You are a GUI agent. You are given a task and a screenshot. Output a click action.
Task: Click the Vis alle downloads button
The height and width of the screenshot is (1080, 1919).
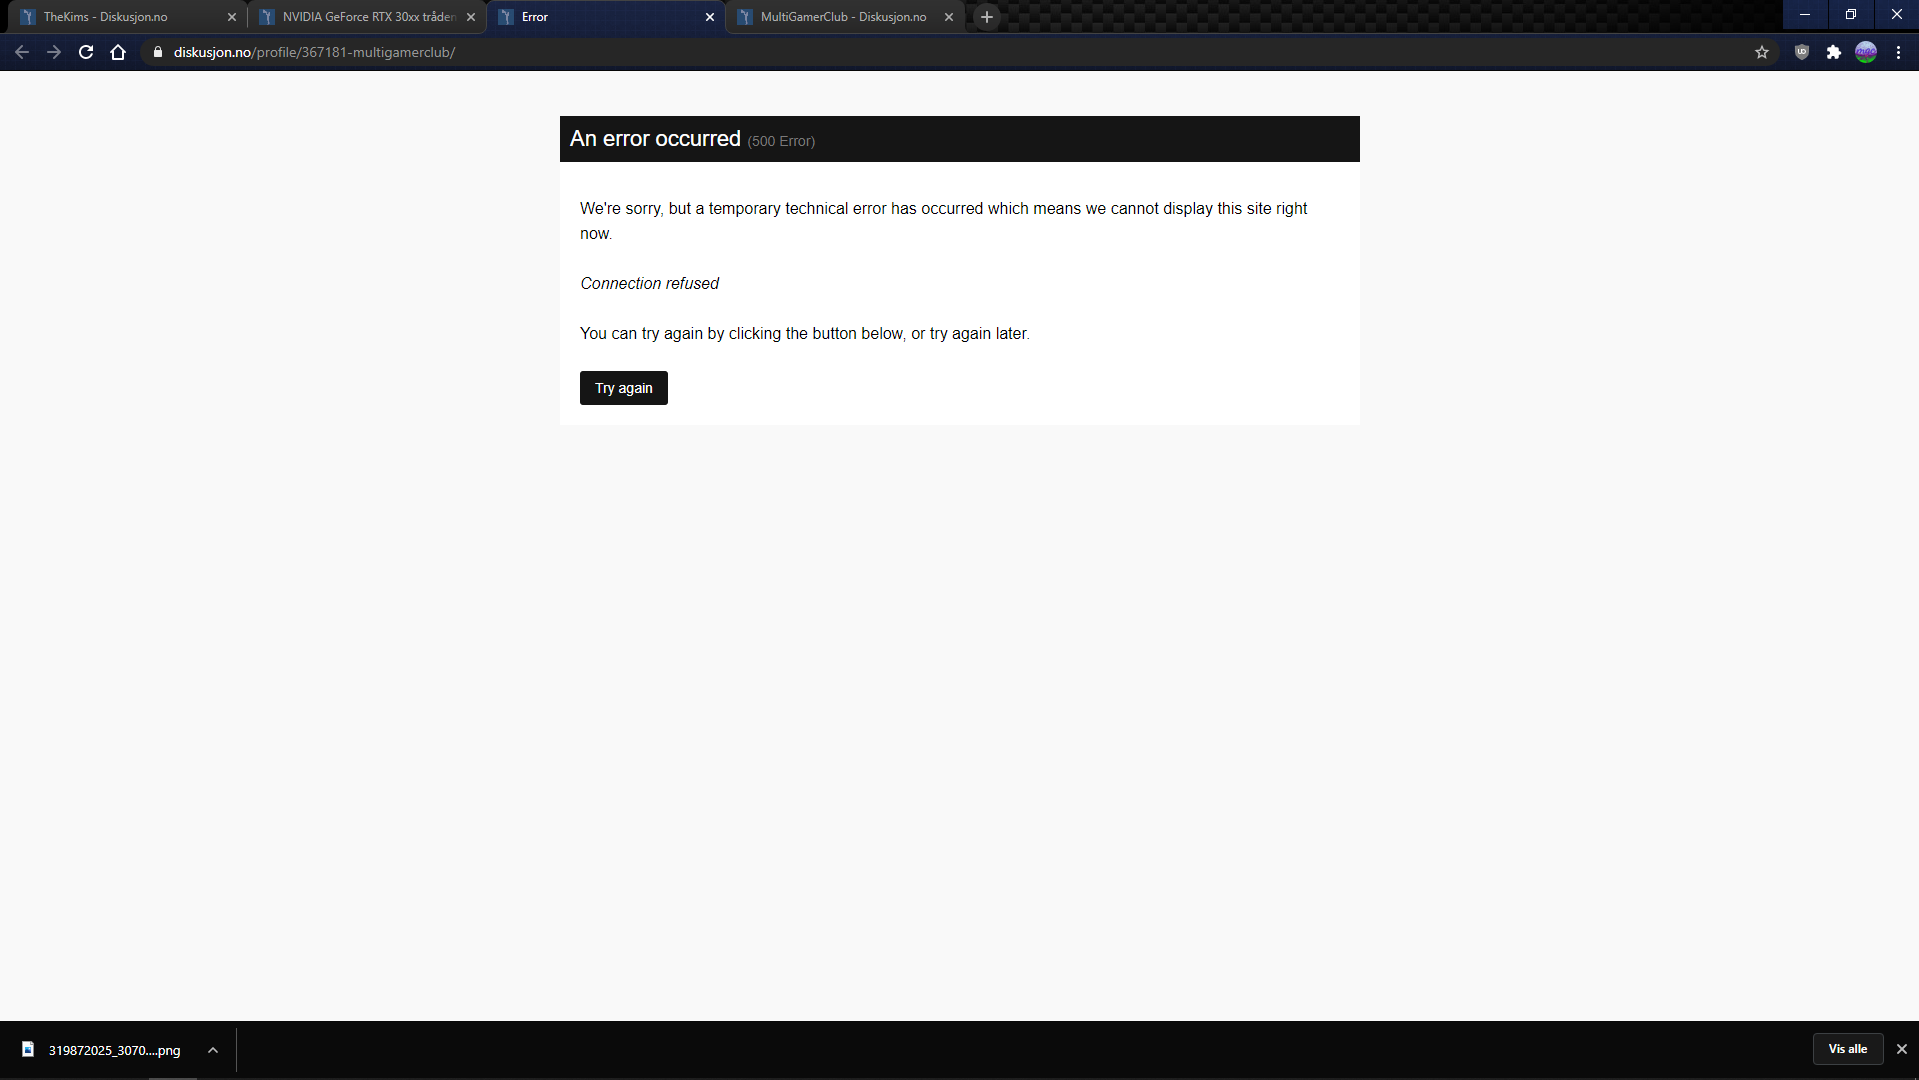click(1848, 1049)
